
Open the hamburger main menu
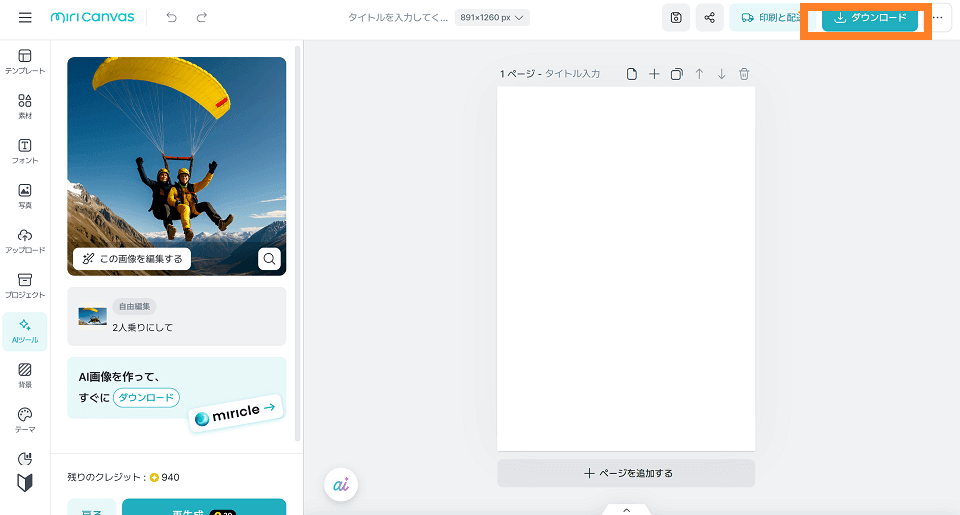point(25,18)
